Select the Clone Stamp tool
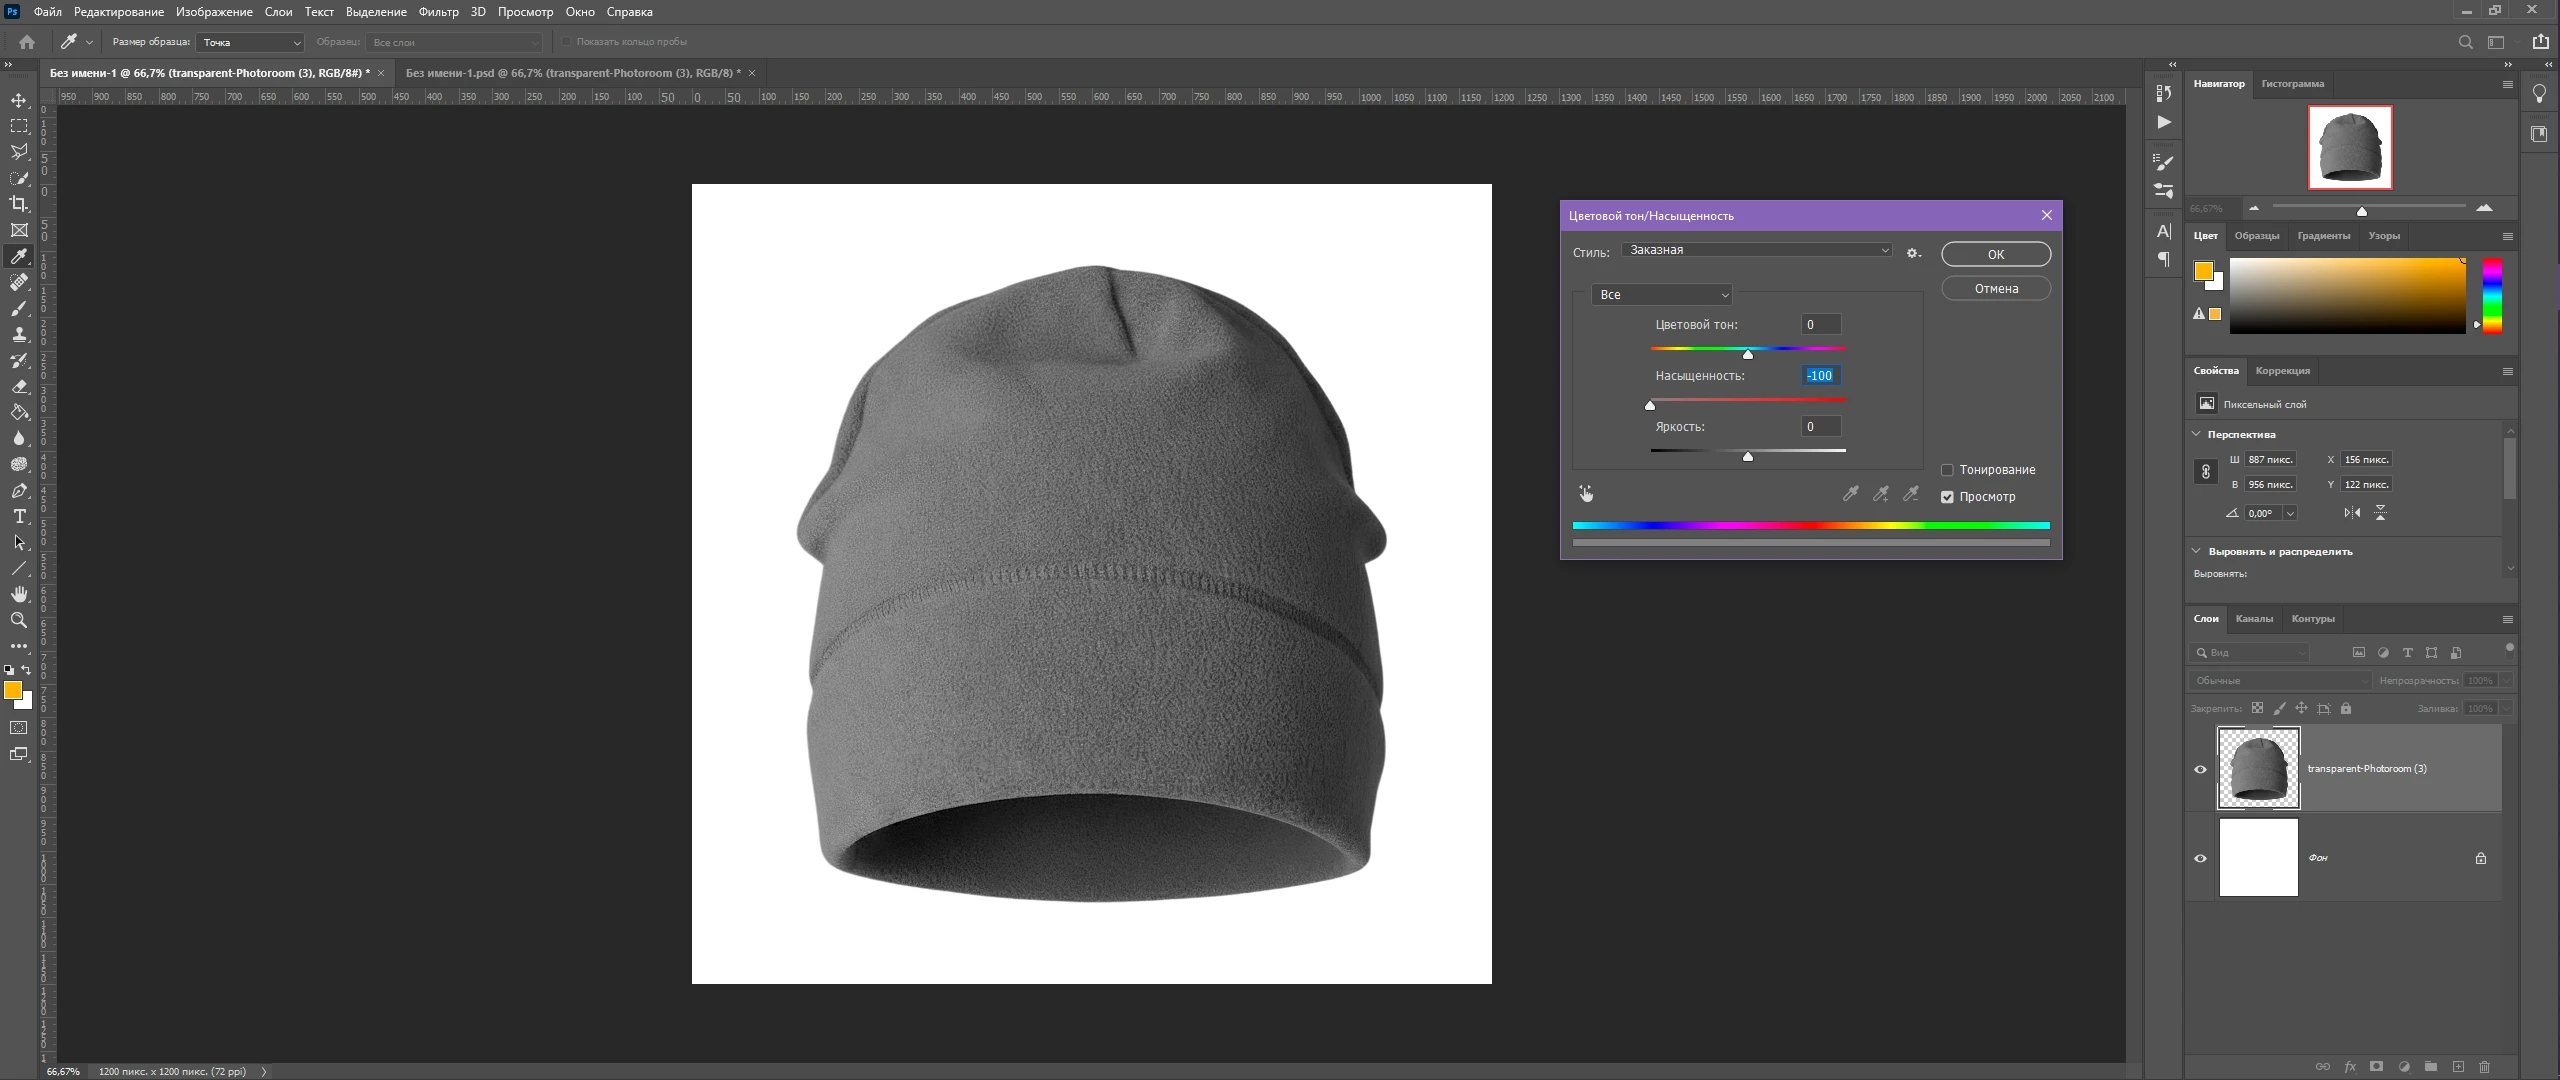The height and width of the screenshot is (1080, 2560). [19, 334]
